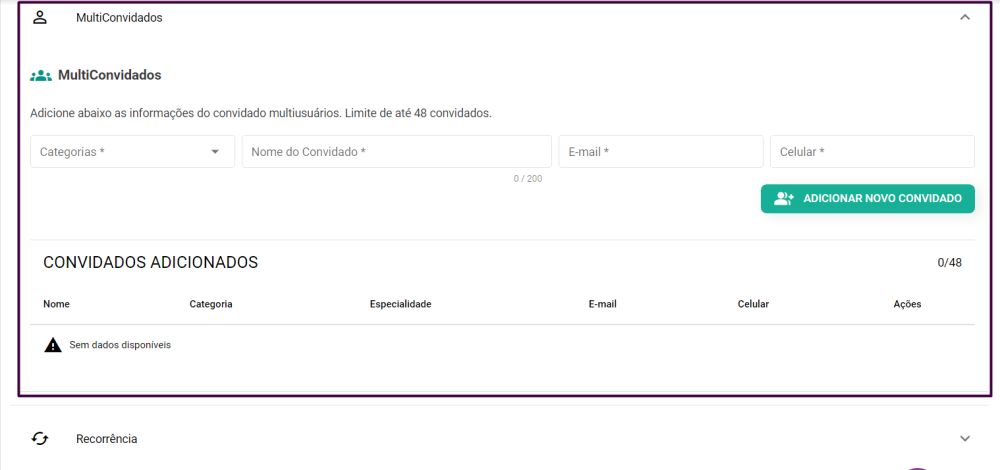The height and width of the screenshot is (470, 1000).
Task: Click the E-mail column header in table
Action: [603, 304]
